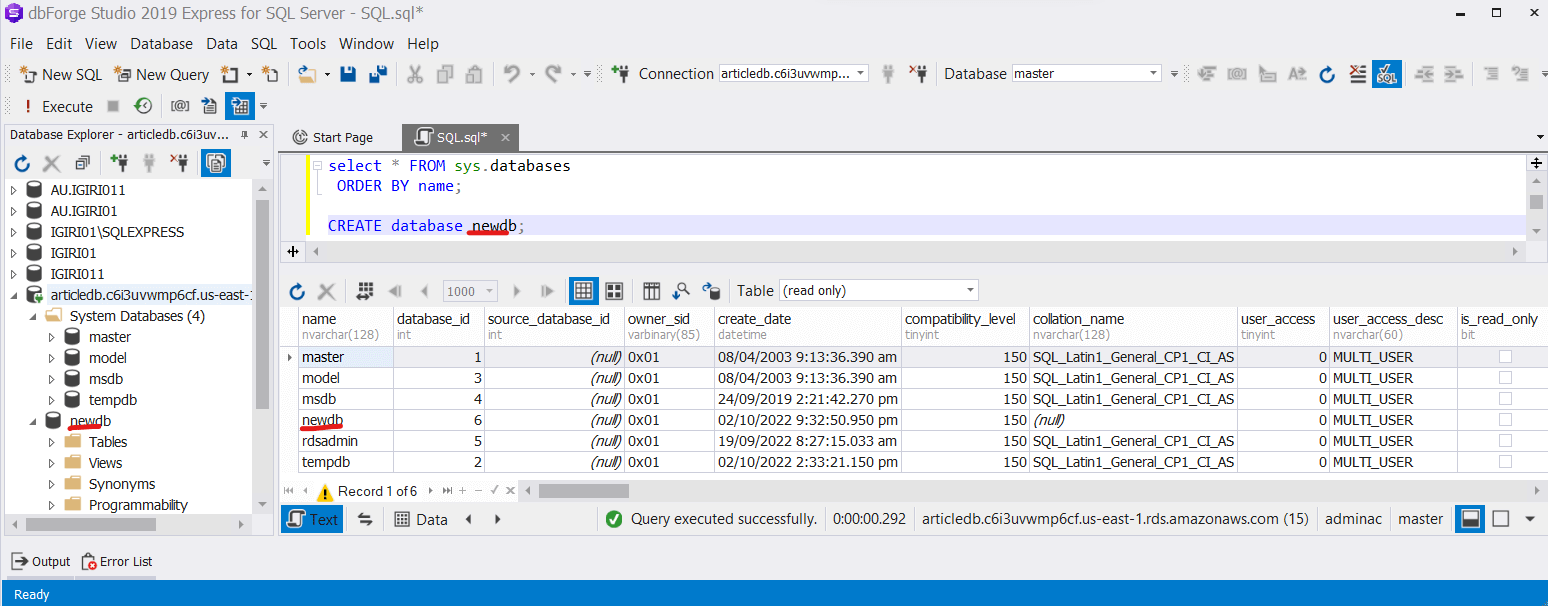Click the Execute button in toolbar
Screen dimensions: 1548x606
[58, 106]
